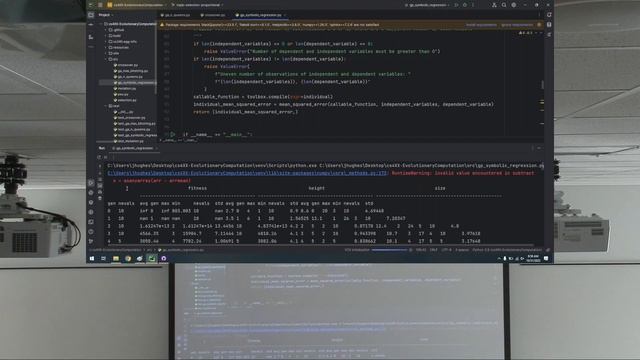Open gear options on requirements warning banner

coord(539,25)
